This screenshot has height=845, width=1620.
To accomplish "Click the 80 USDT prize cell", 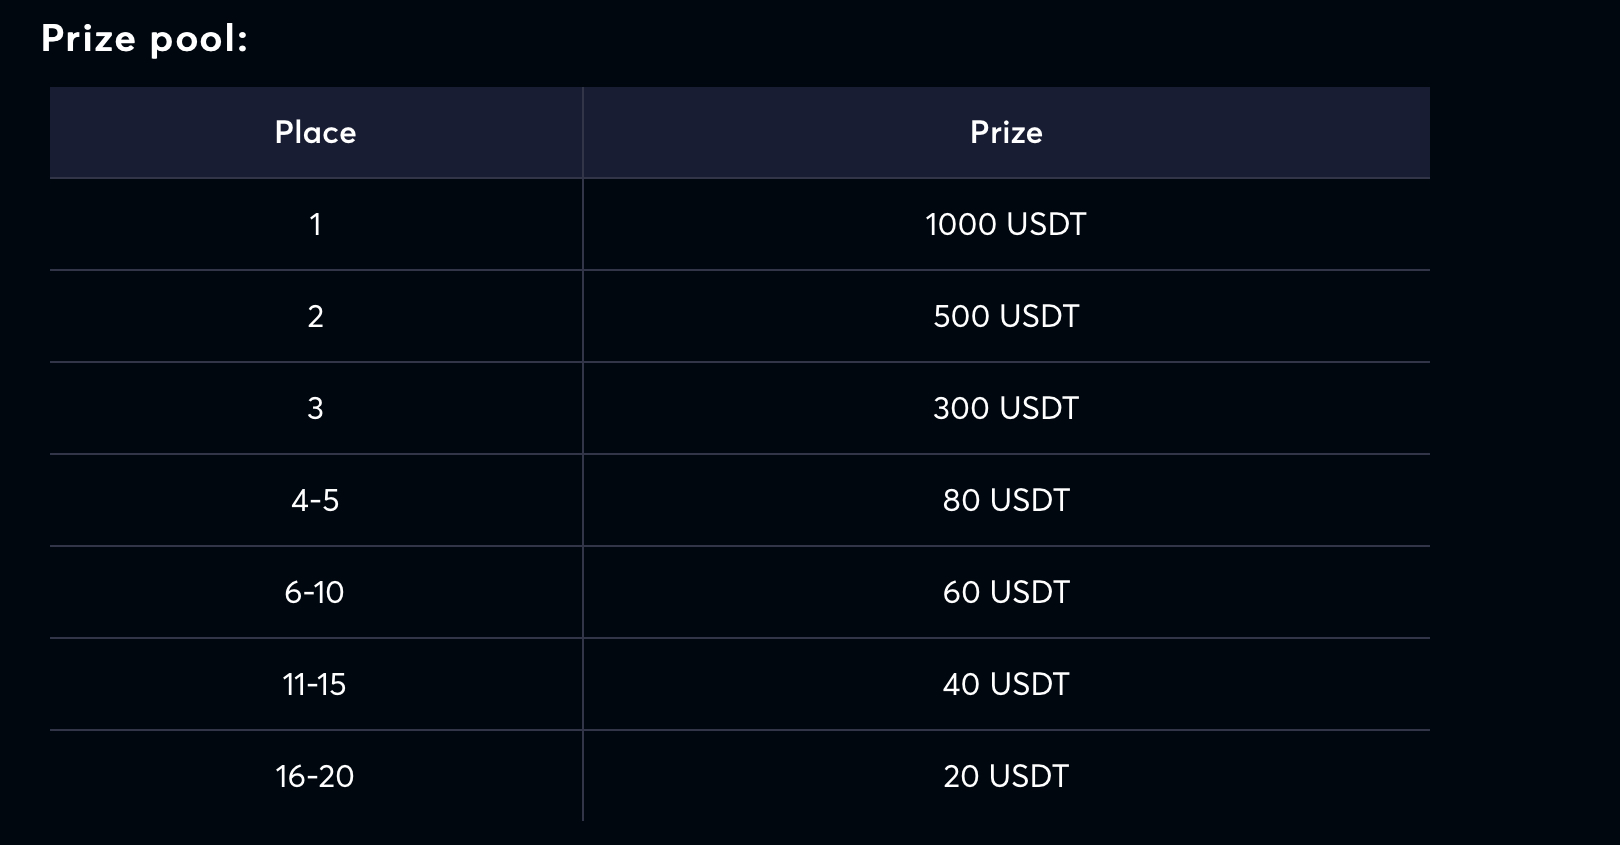I will click(x=1006, y=501).
